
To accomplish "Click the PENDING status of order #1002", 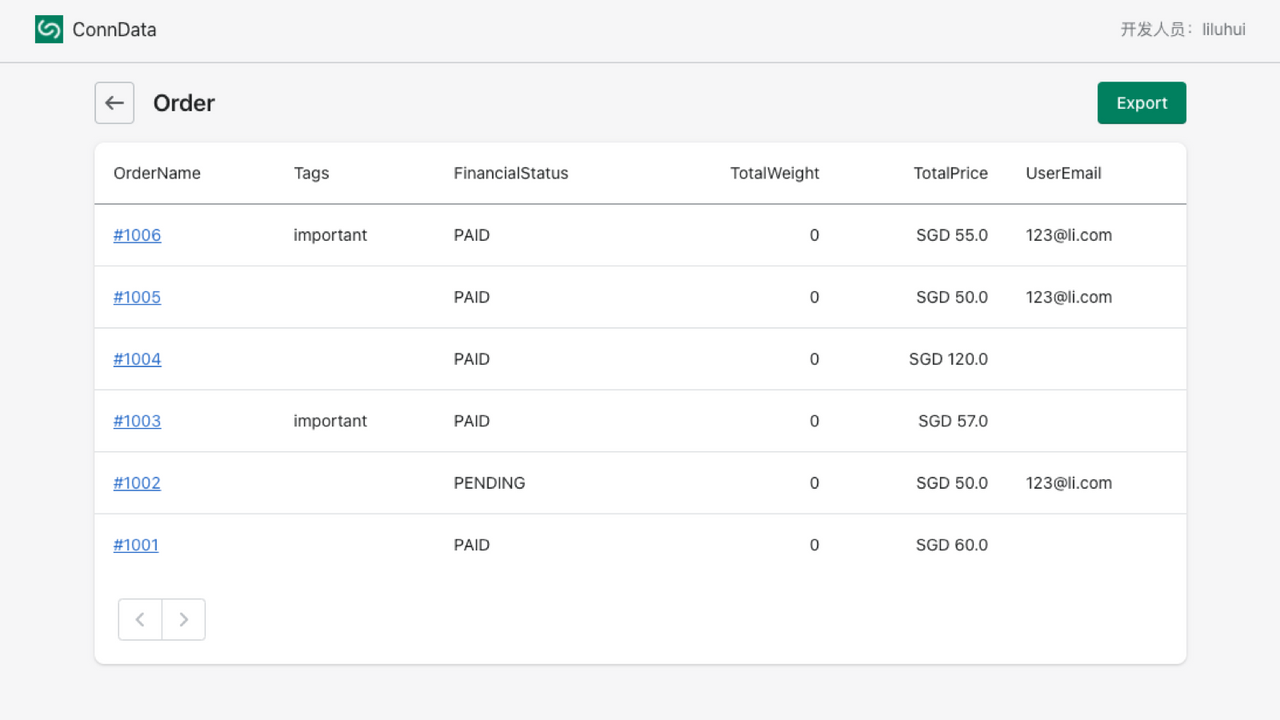I will [489, 483].
